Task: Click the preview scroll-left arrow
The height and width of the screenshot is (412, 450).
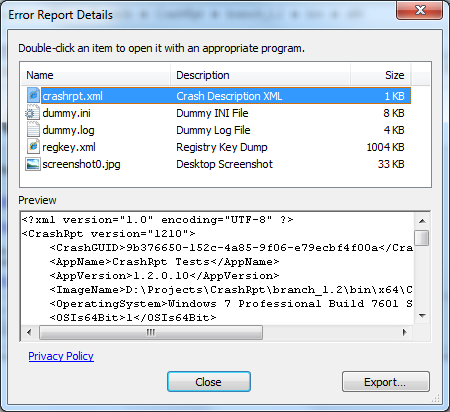Action: pos(29,332)
